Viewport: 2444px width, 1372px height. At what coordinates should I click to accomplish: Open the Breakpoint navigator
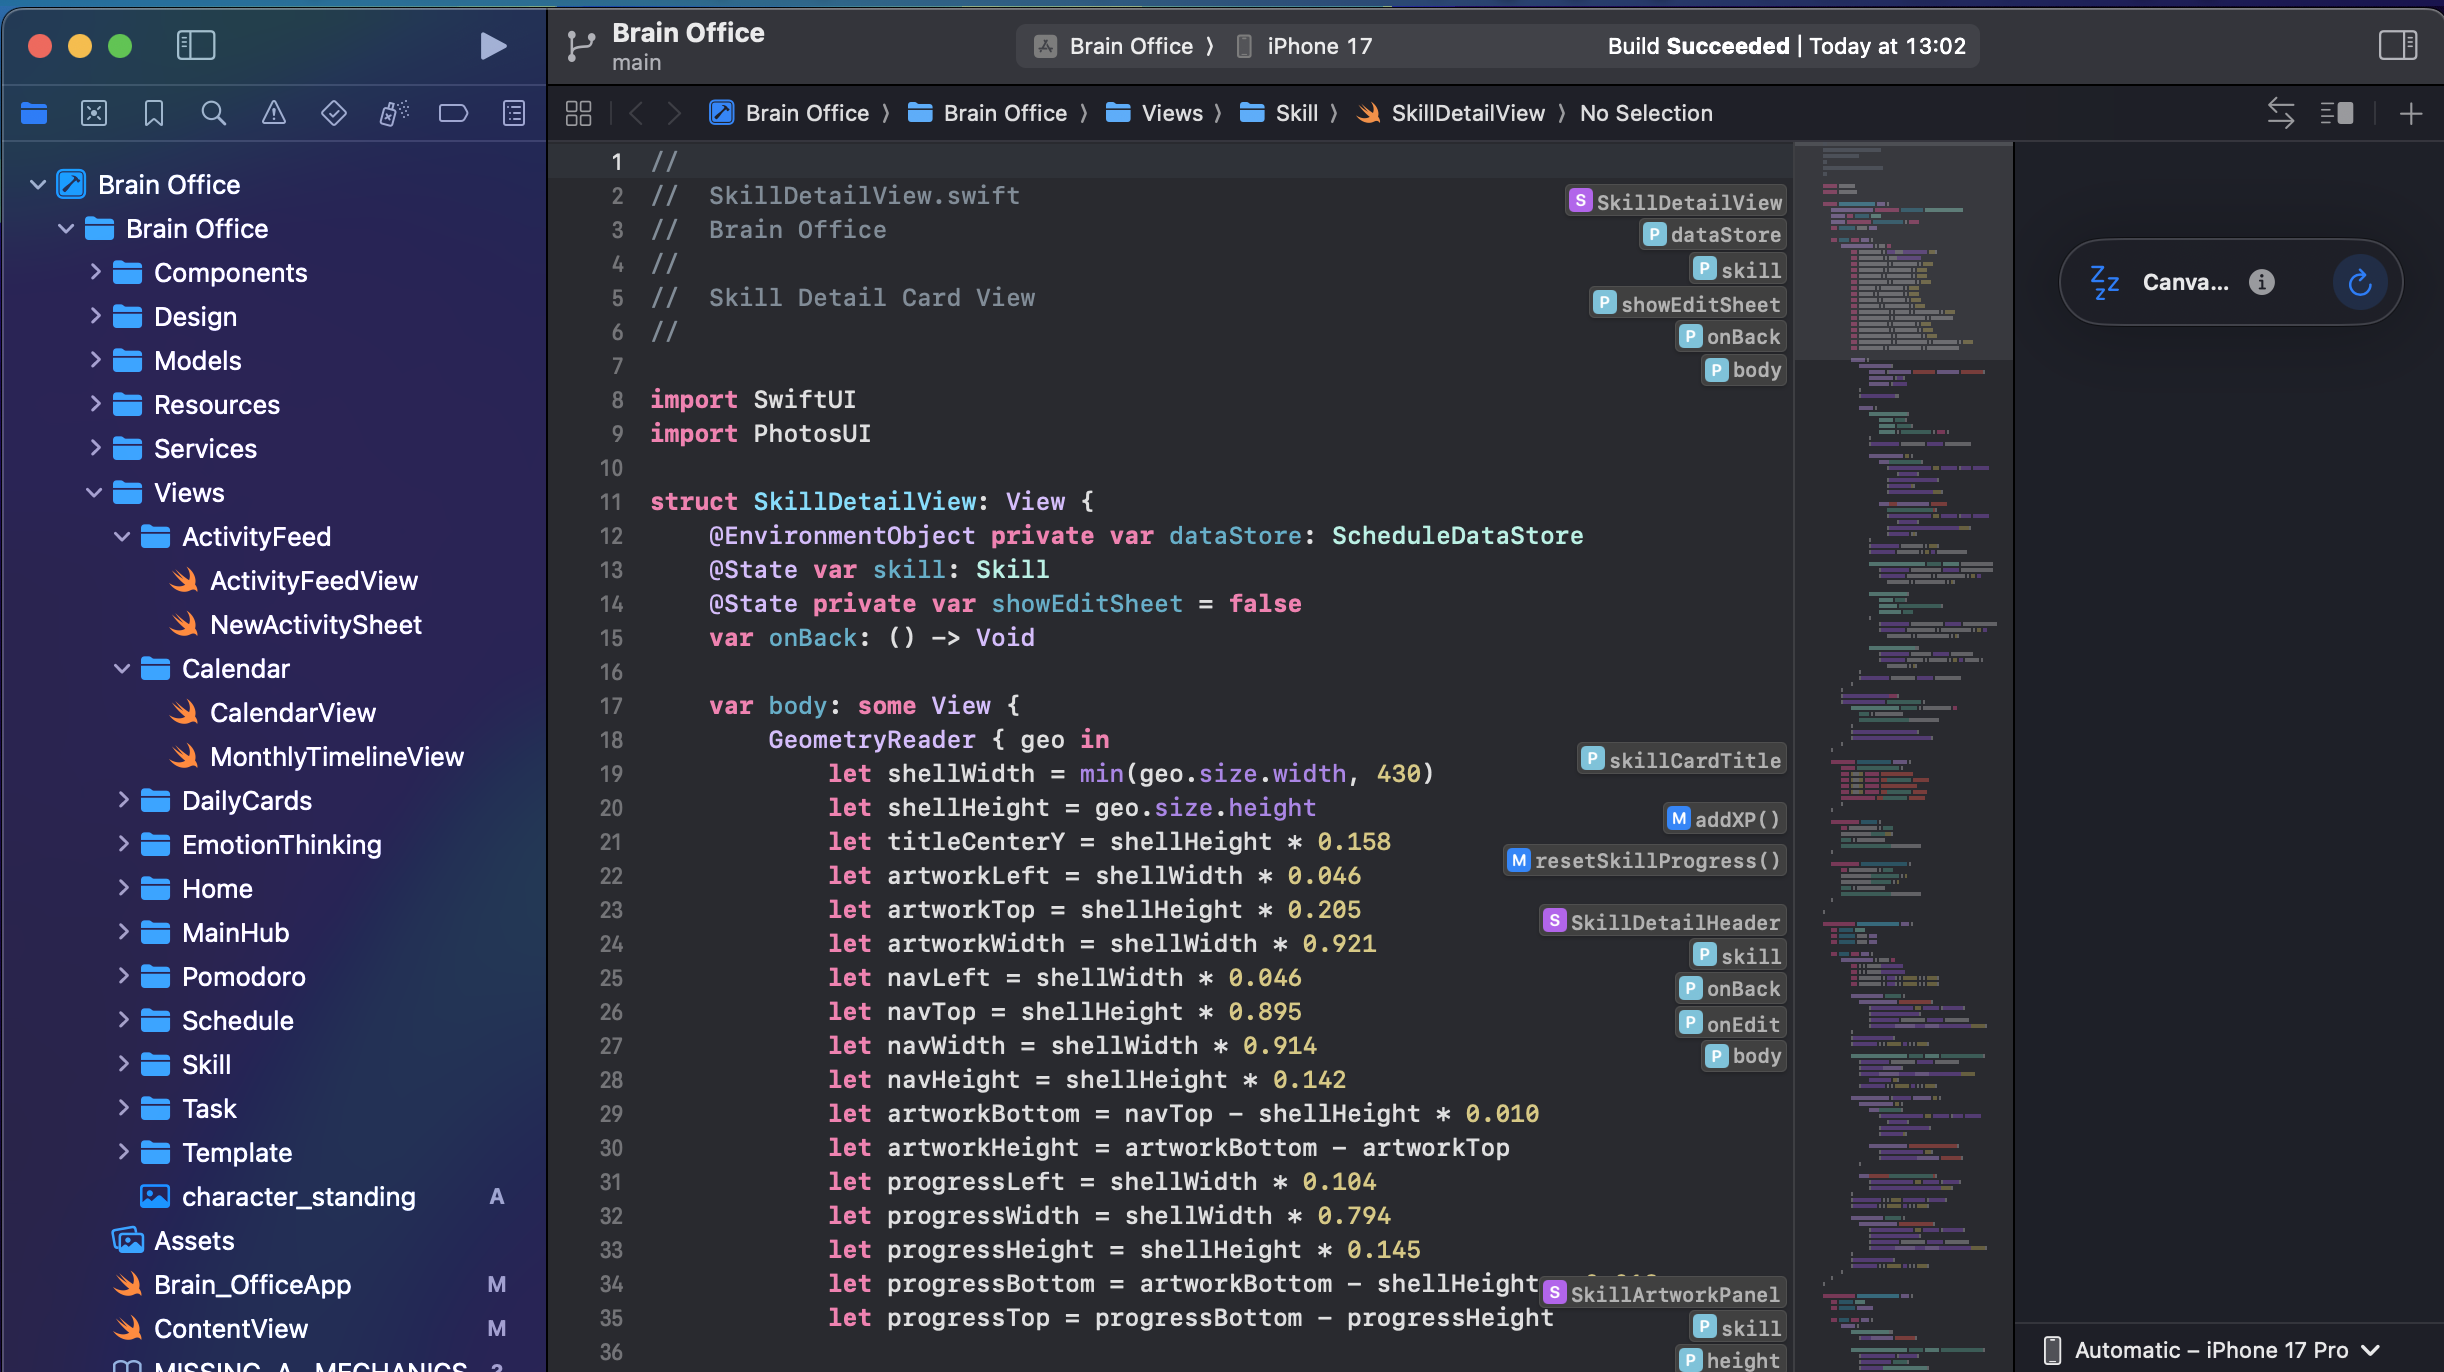[453, 113]
